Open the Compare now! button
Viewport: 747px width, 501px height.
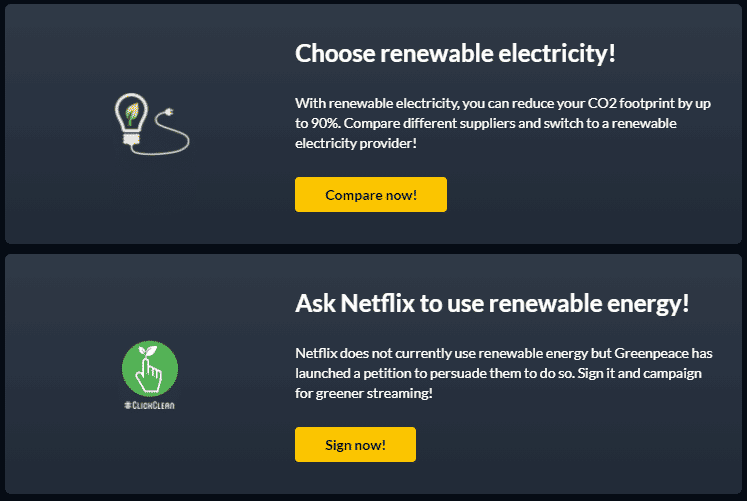(371, 194)
